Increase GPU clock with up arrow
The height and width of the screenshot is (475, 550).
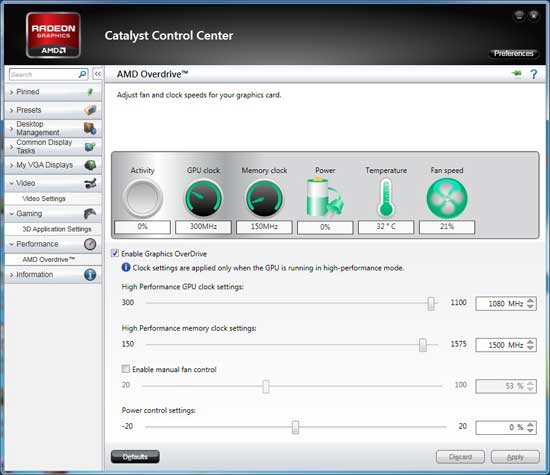[530, 300]
